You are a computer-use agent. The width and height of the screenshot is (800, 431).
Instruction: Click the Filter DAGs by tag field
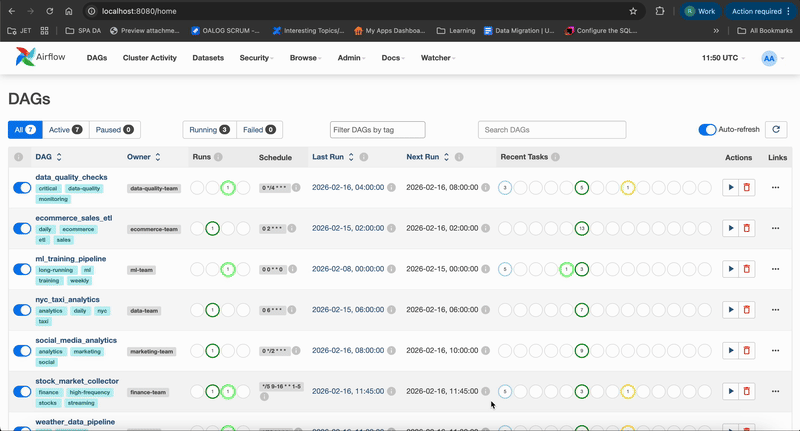point(378,130)
